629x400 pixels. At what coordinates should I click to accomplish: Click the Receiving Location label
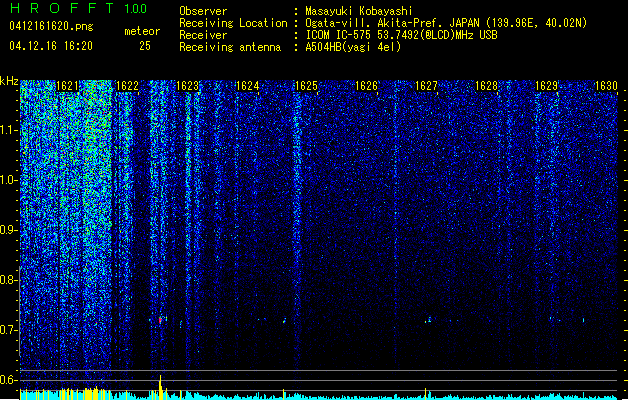pos(233,23)
